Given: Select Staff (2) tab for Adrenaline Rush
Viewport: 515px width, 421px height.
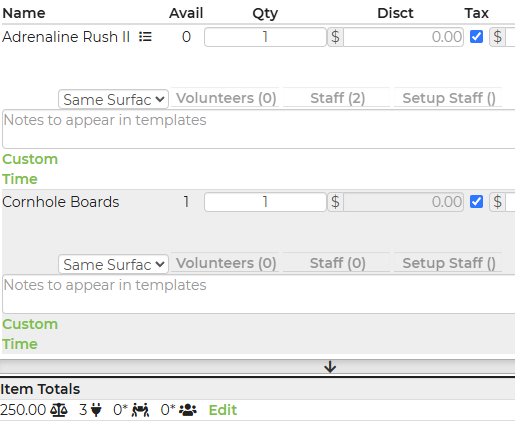Looking at the screenshot, I should [x=337, y=98].
